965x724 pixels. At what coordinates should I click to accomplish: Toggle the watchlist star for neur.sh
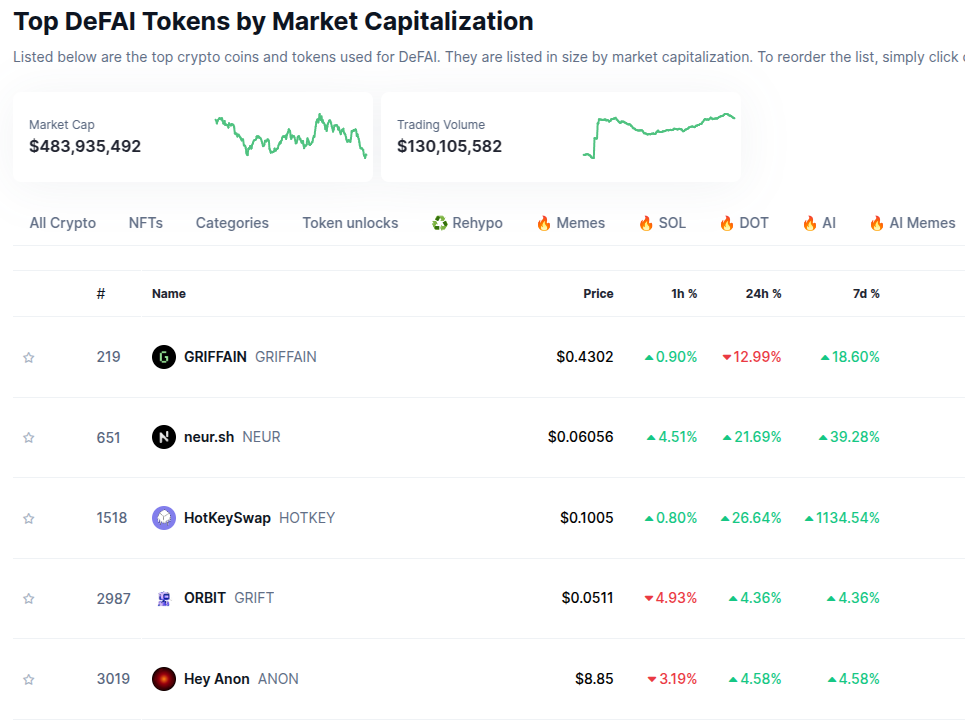(29, 437)
